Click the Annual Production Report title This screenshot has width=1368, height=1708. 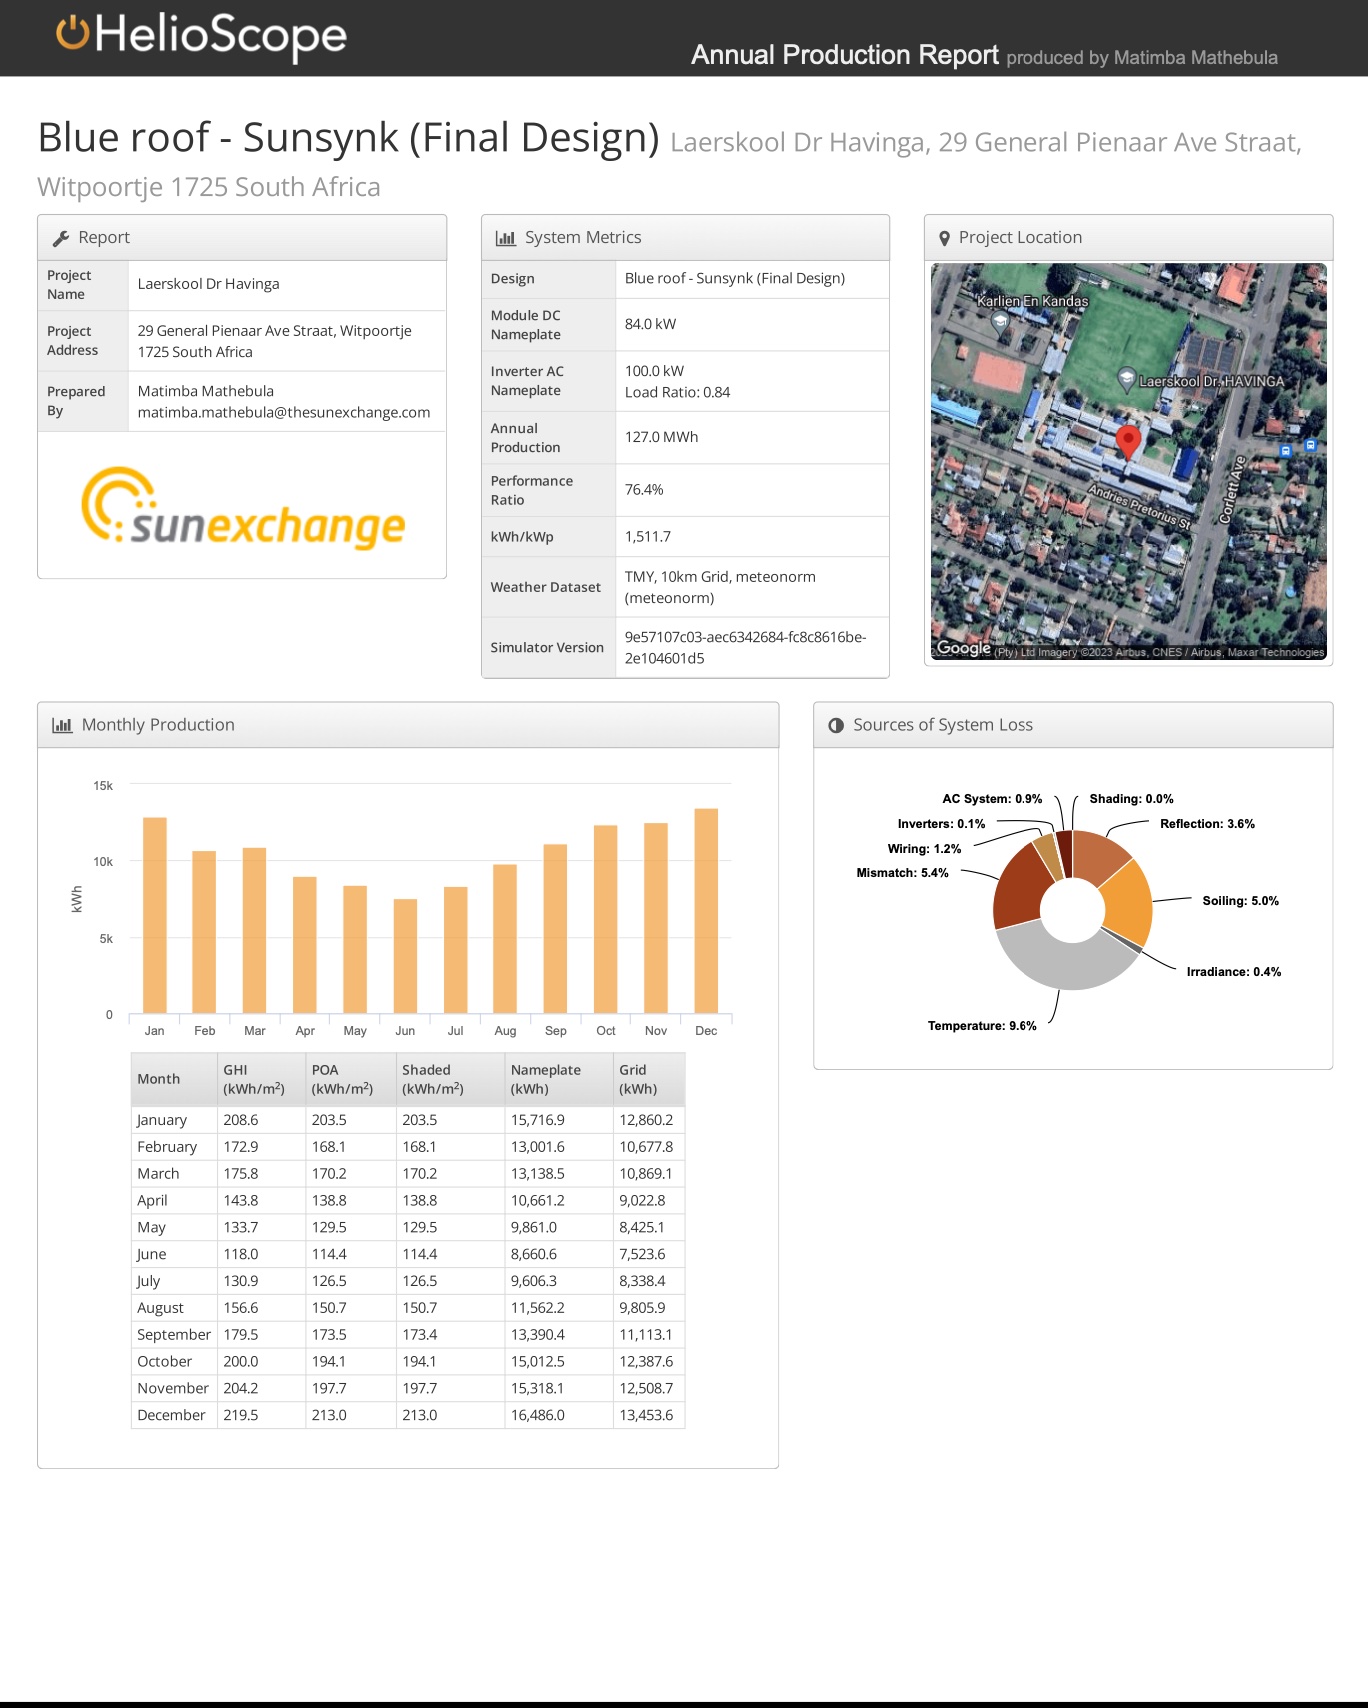[845, 55]
